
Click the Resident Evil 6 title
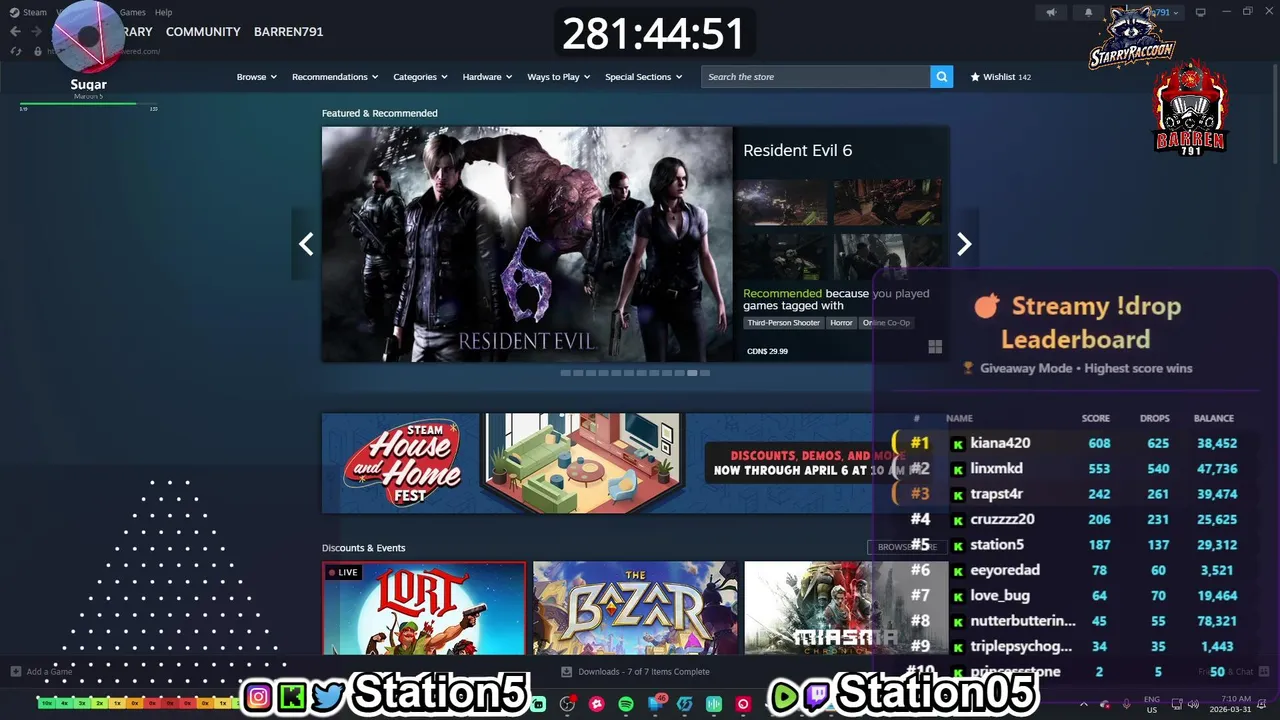tap(797, 150)
